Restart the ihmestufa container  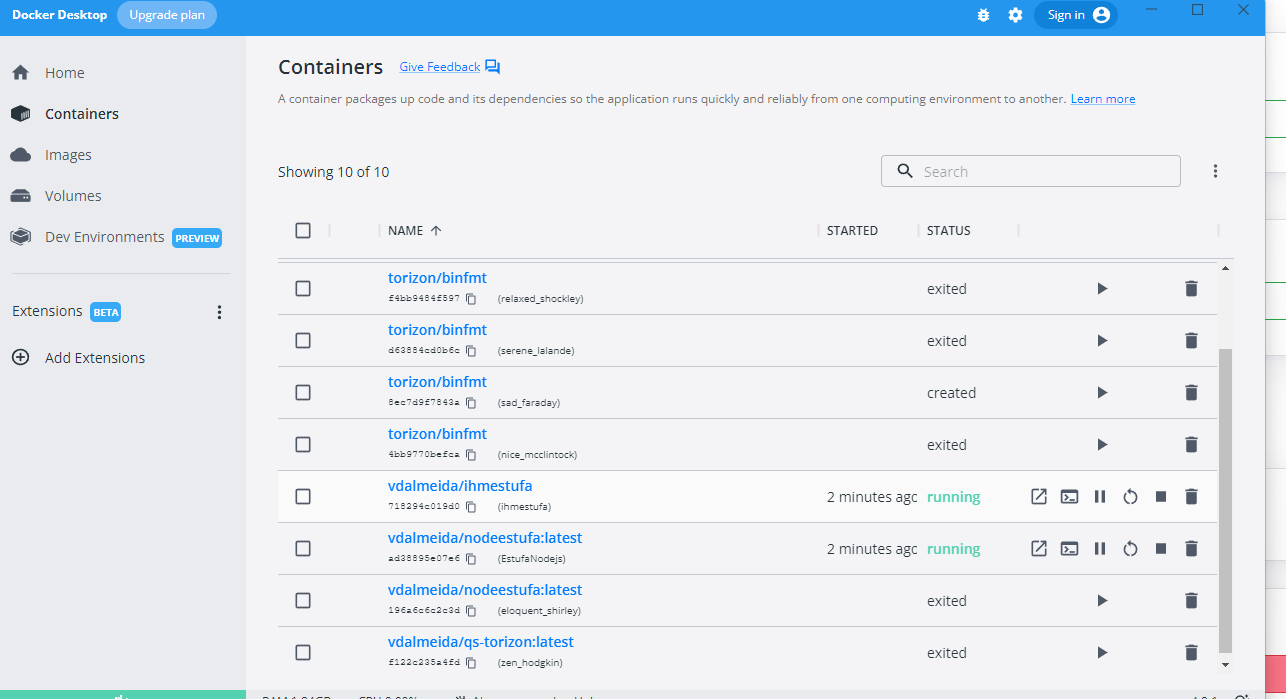[1130, 496]
